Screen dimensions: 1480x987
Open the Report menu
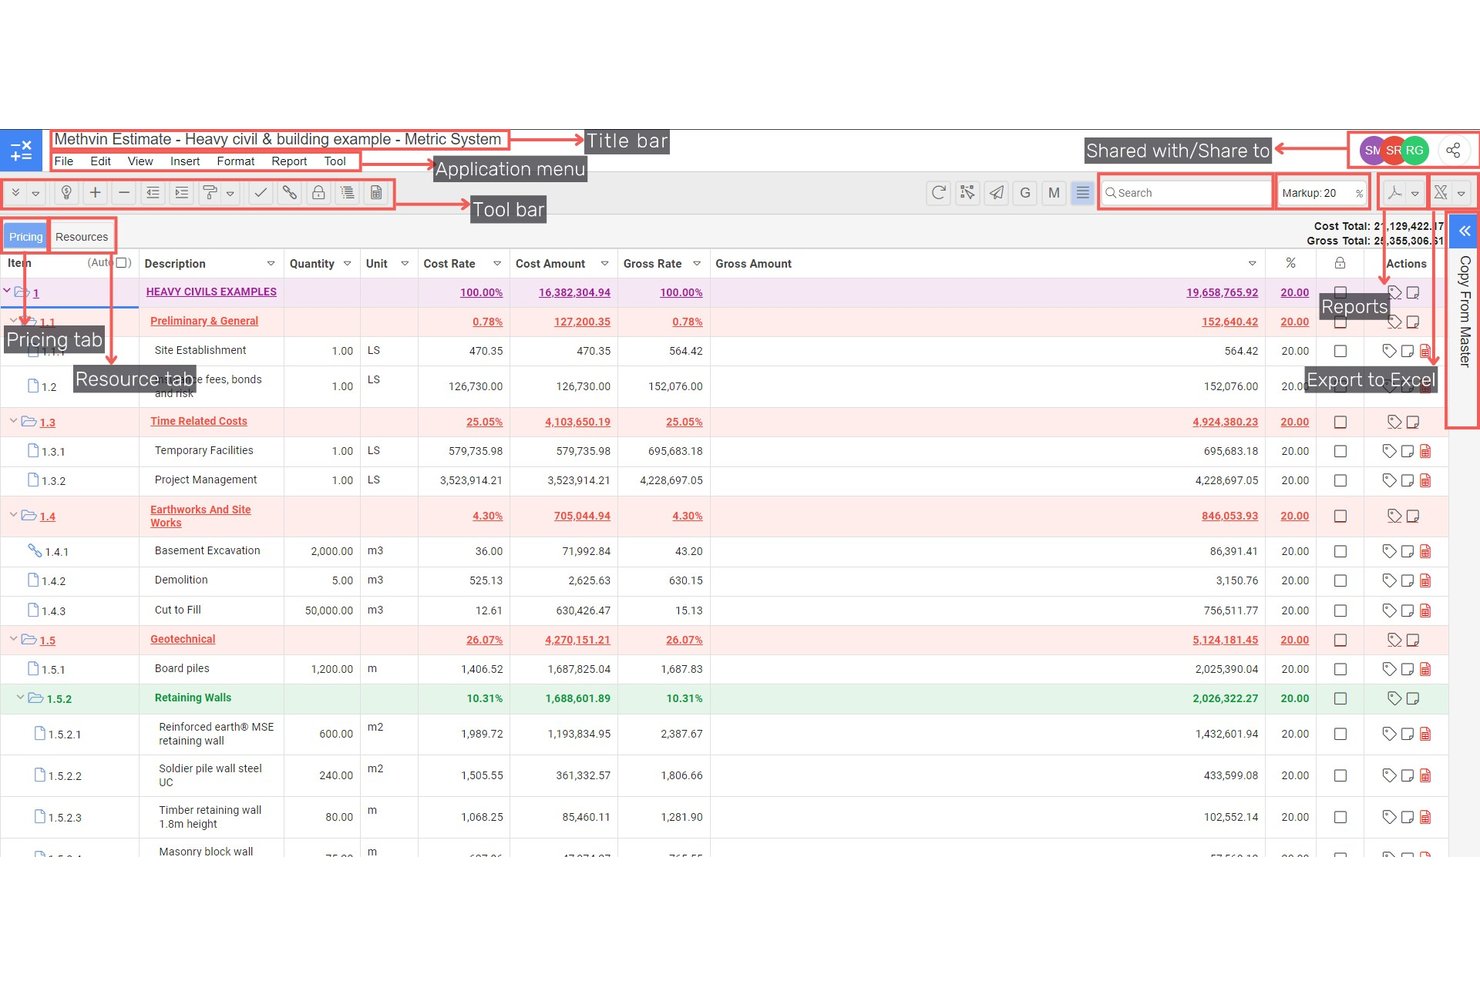point(289,161)
